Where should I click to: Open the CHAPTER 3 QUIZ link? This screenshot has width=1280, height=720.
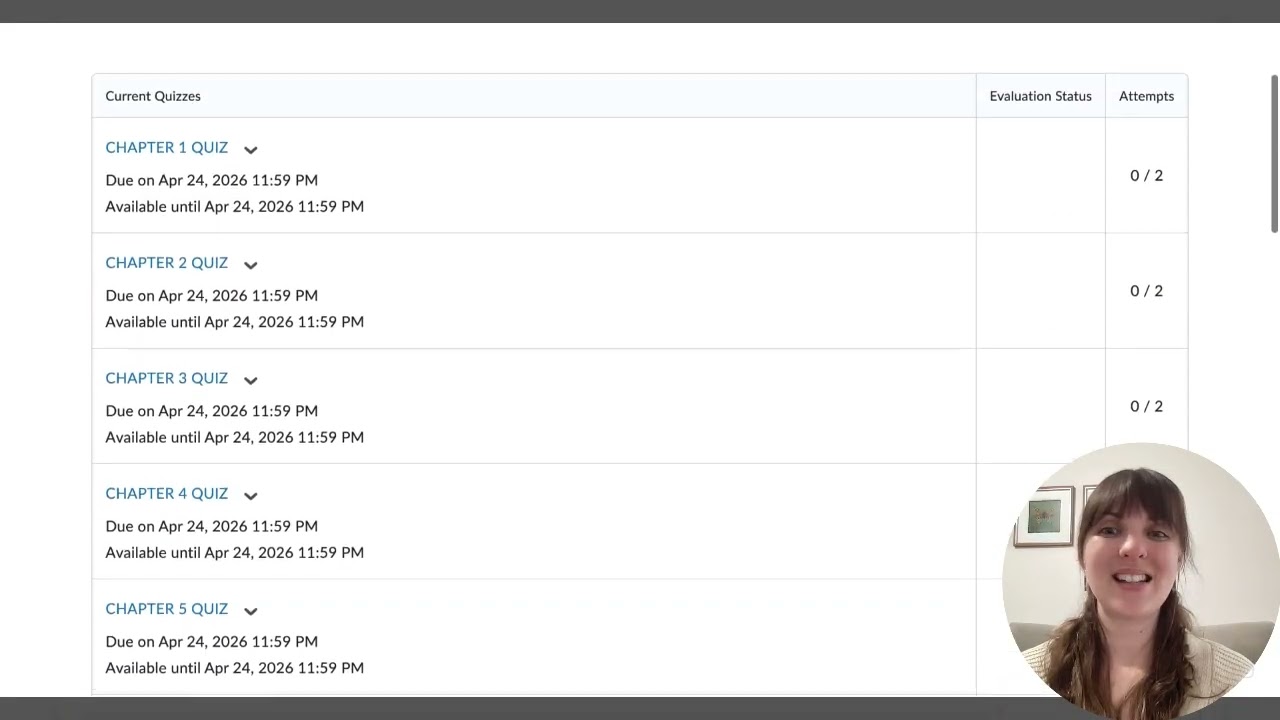(167, 378)
